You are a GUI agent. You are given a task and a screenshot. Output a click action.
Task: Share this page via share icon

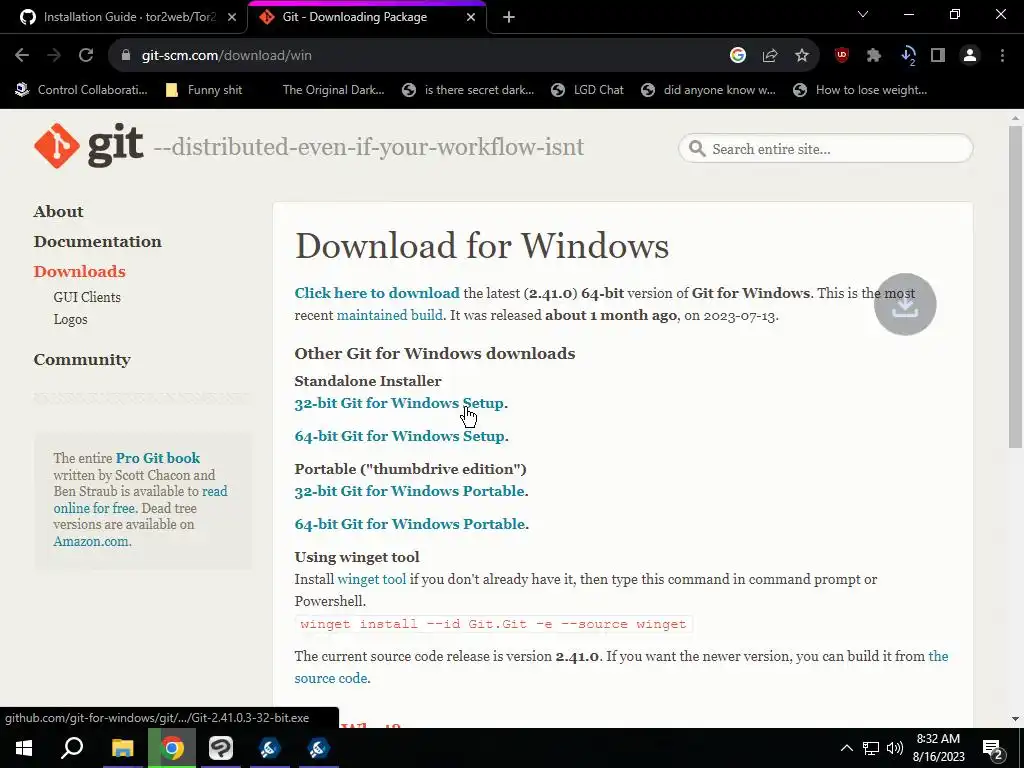(x=770, y=56)
